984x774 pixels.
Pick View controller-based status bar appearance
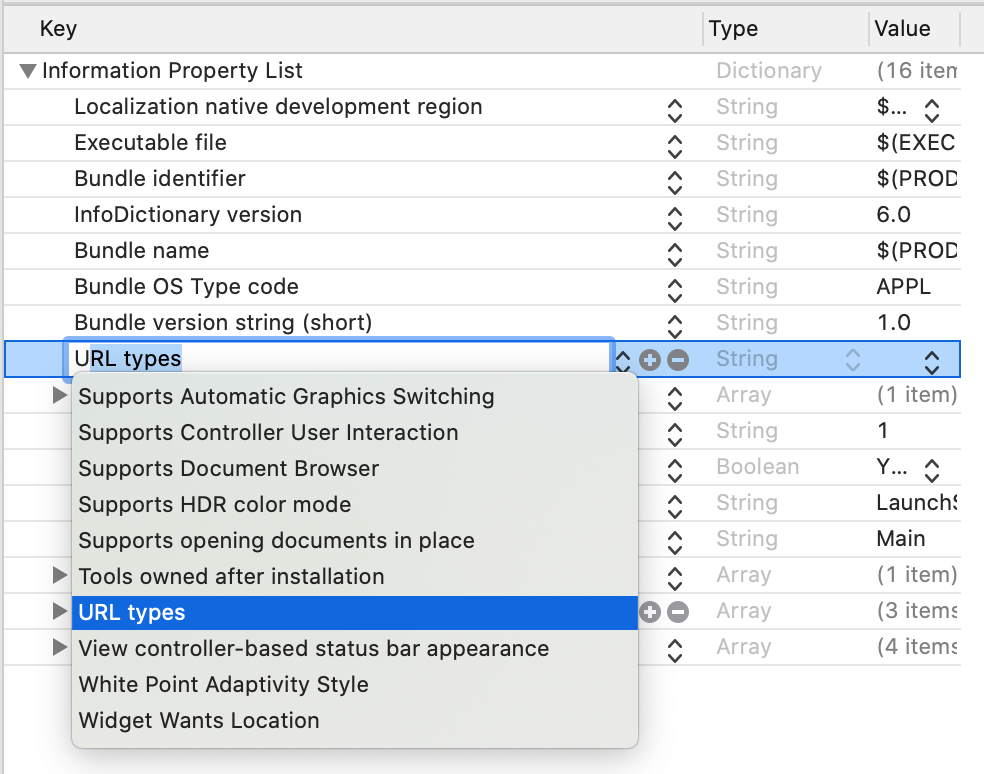[x=313, y=648]
